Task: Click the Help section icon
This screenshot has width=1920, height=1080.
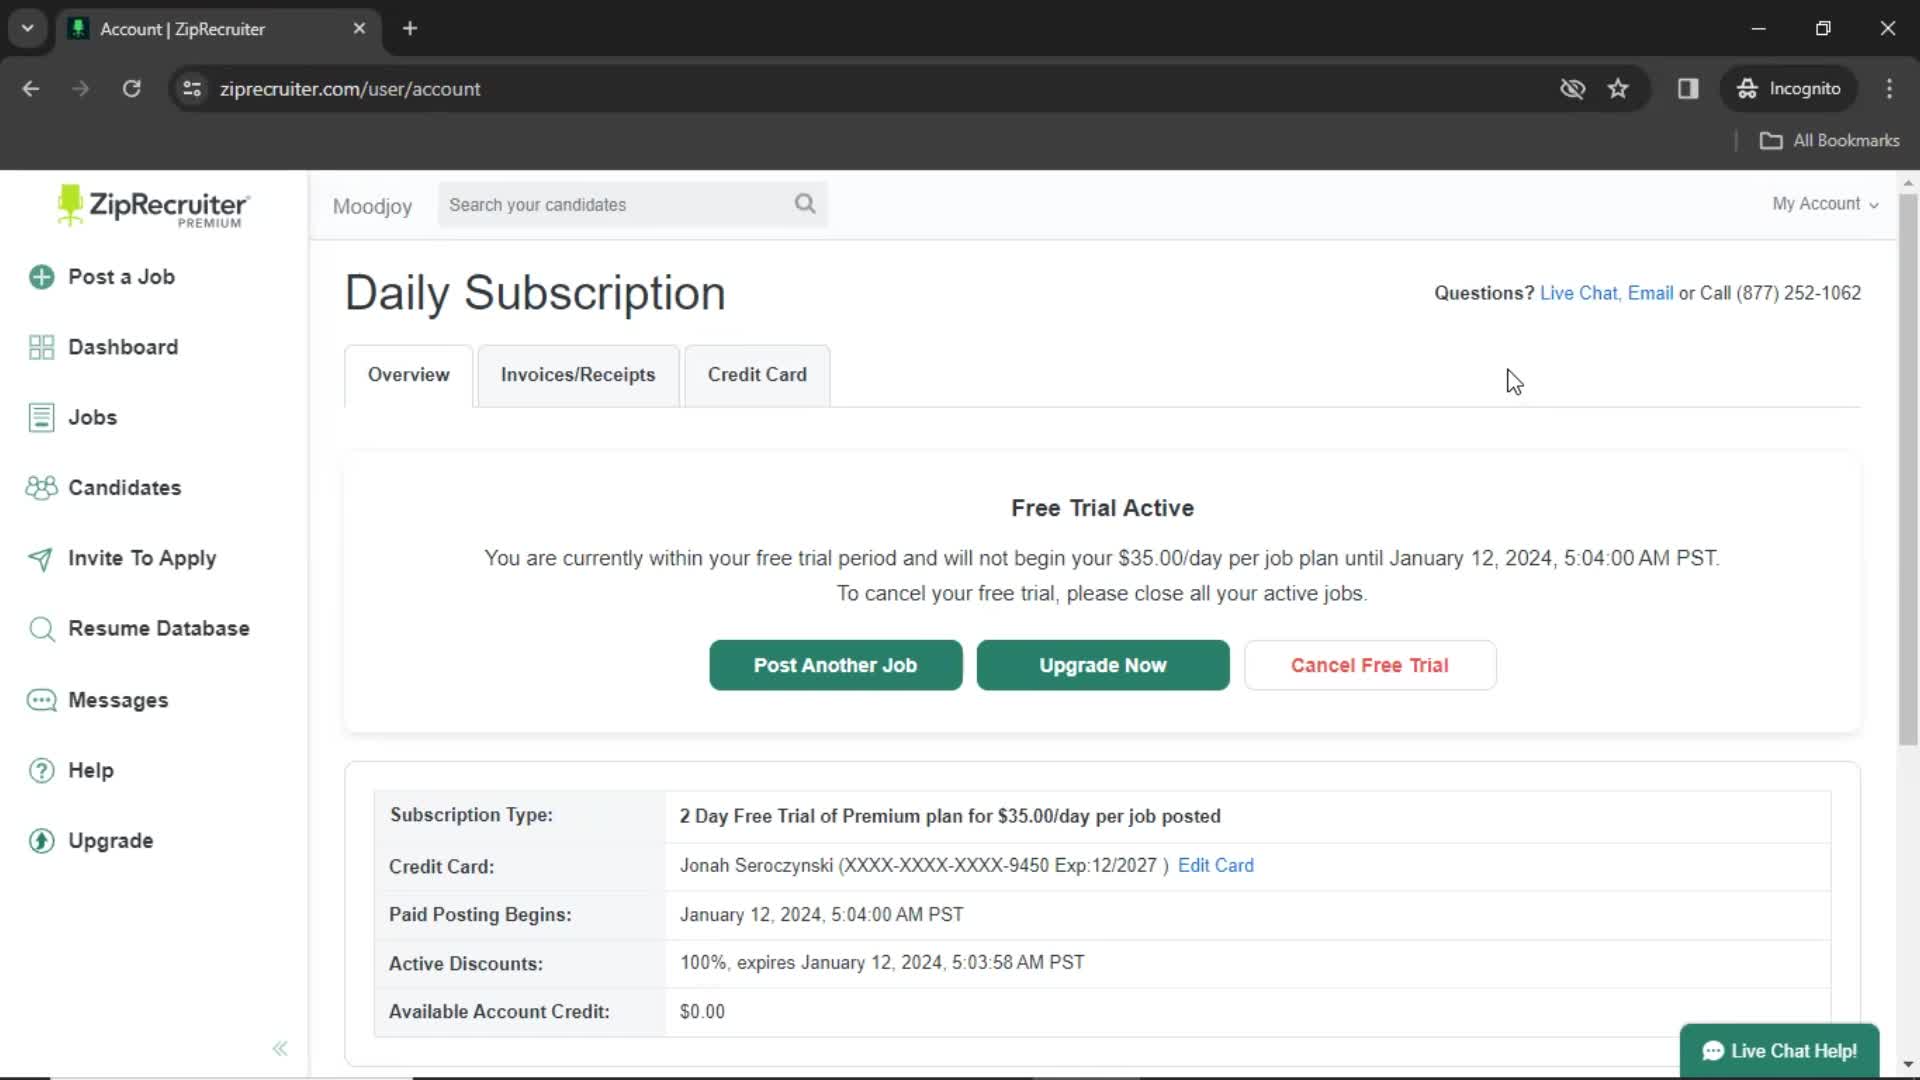Action: pos(42,770)
